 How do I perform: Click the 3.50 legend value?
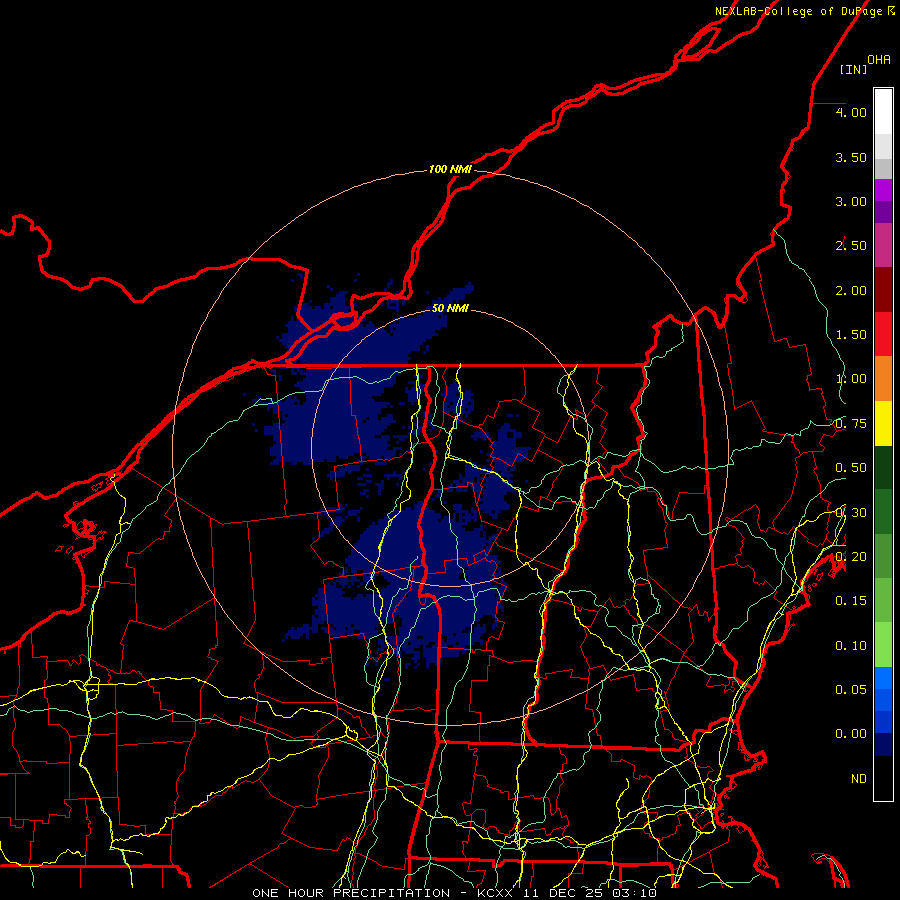coord(851,157)
